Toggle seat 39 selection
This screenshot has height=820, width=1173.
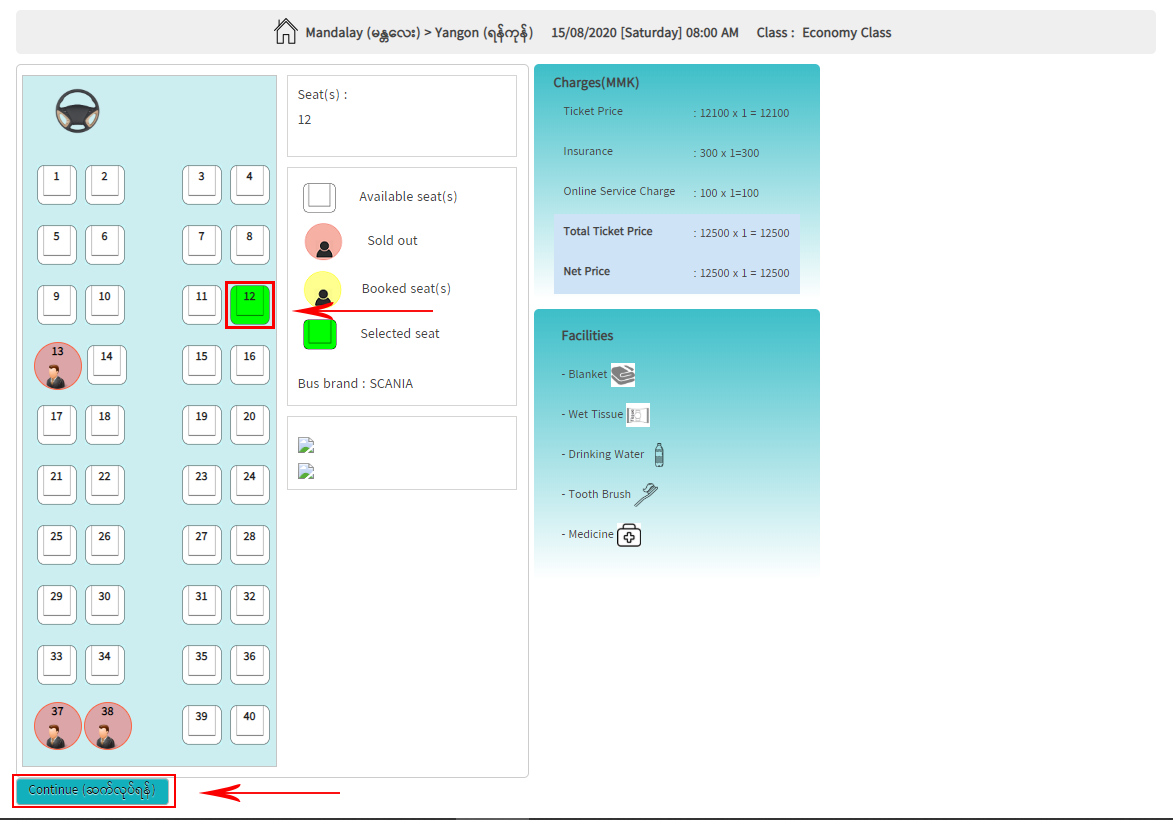coord(202,725)
